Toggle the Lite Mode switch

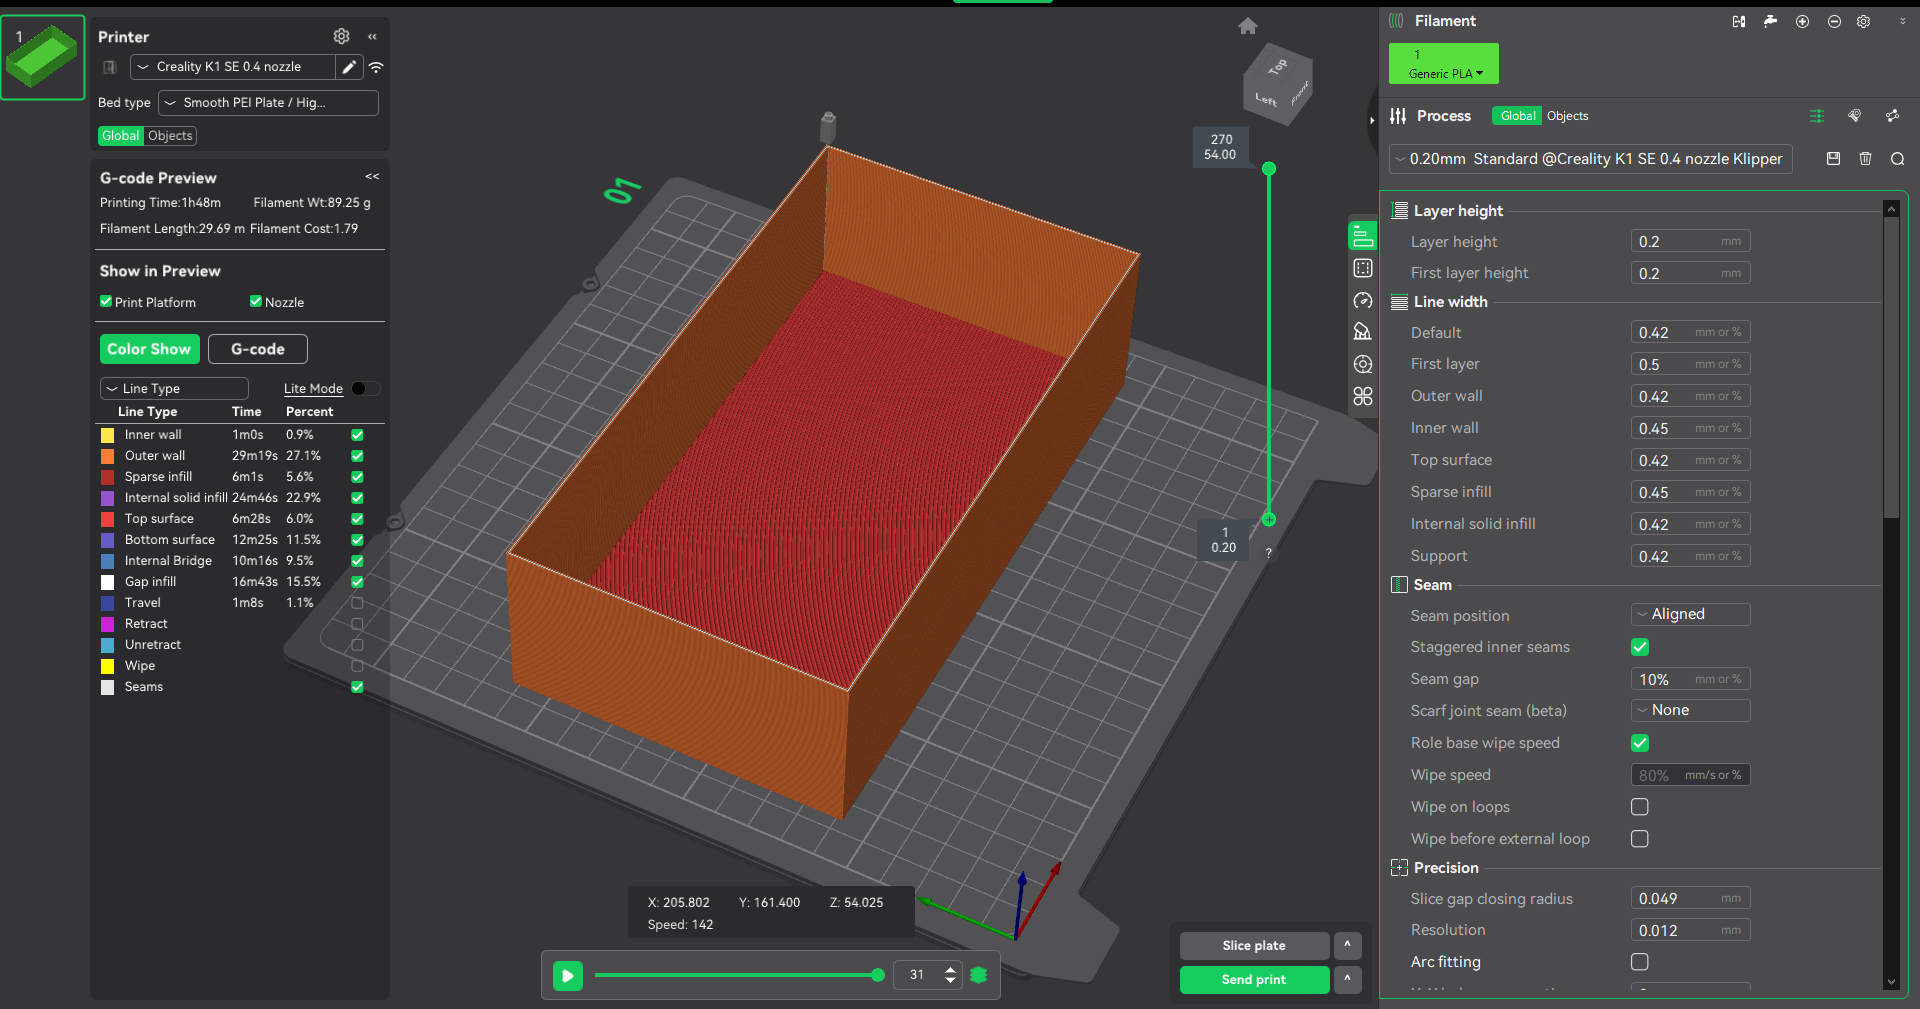(364, 389)
